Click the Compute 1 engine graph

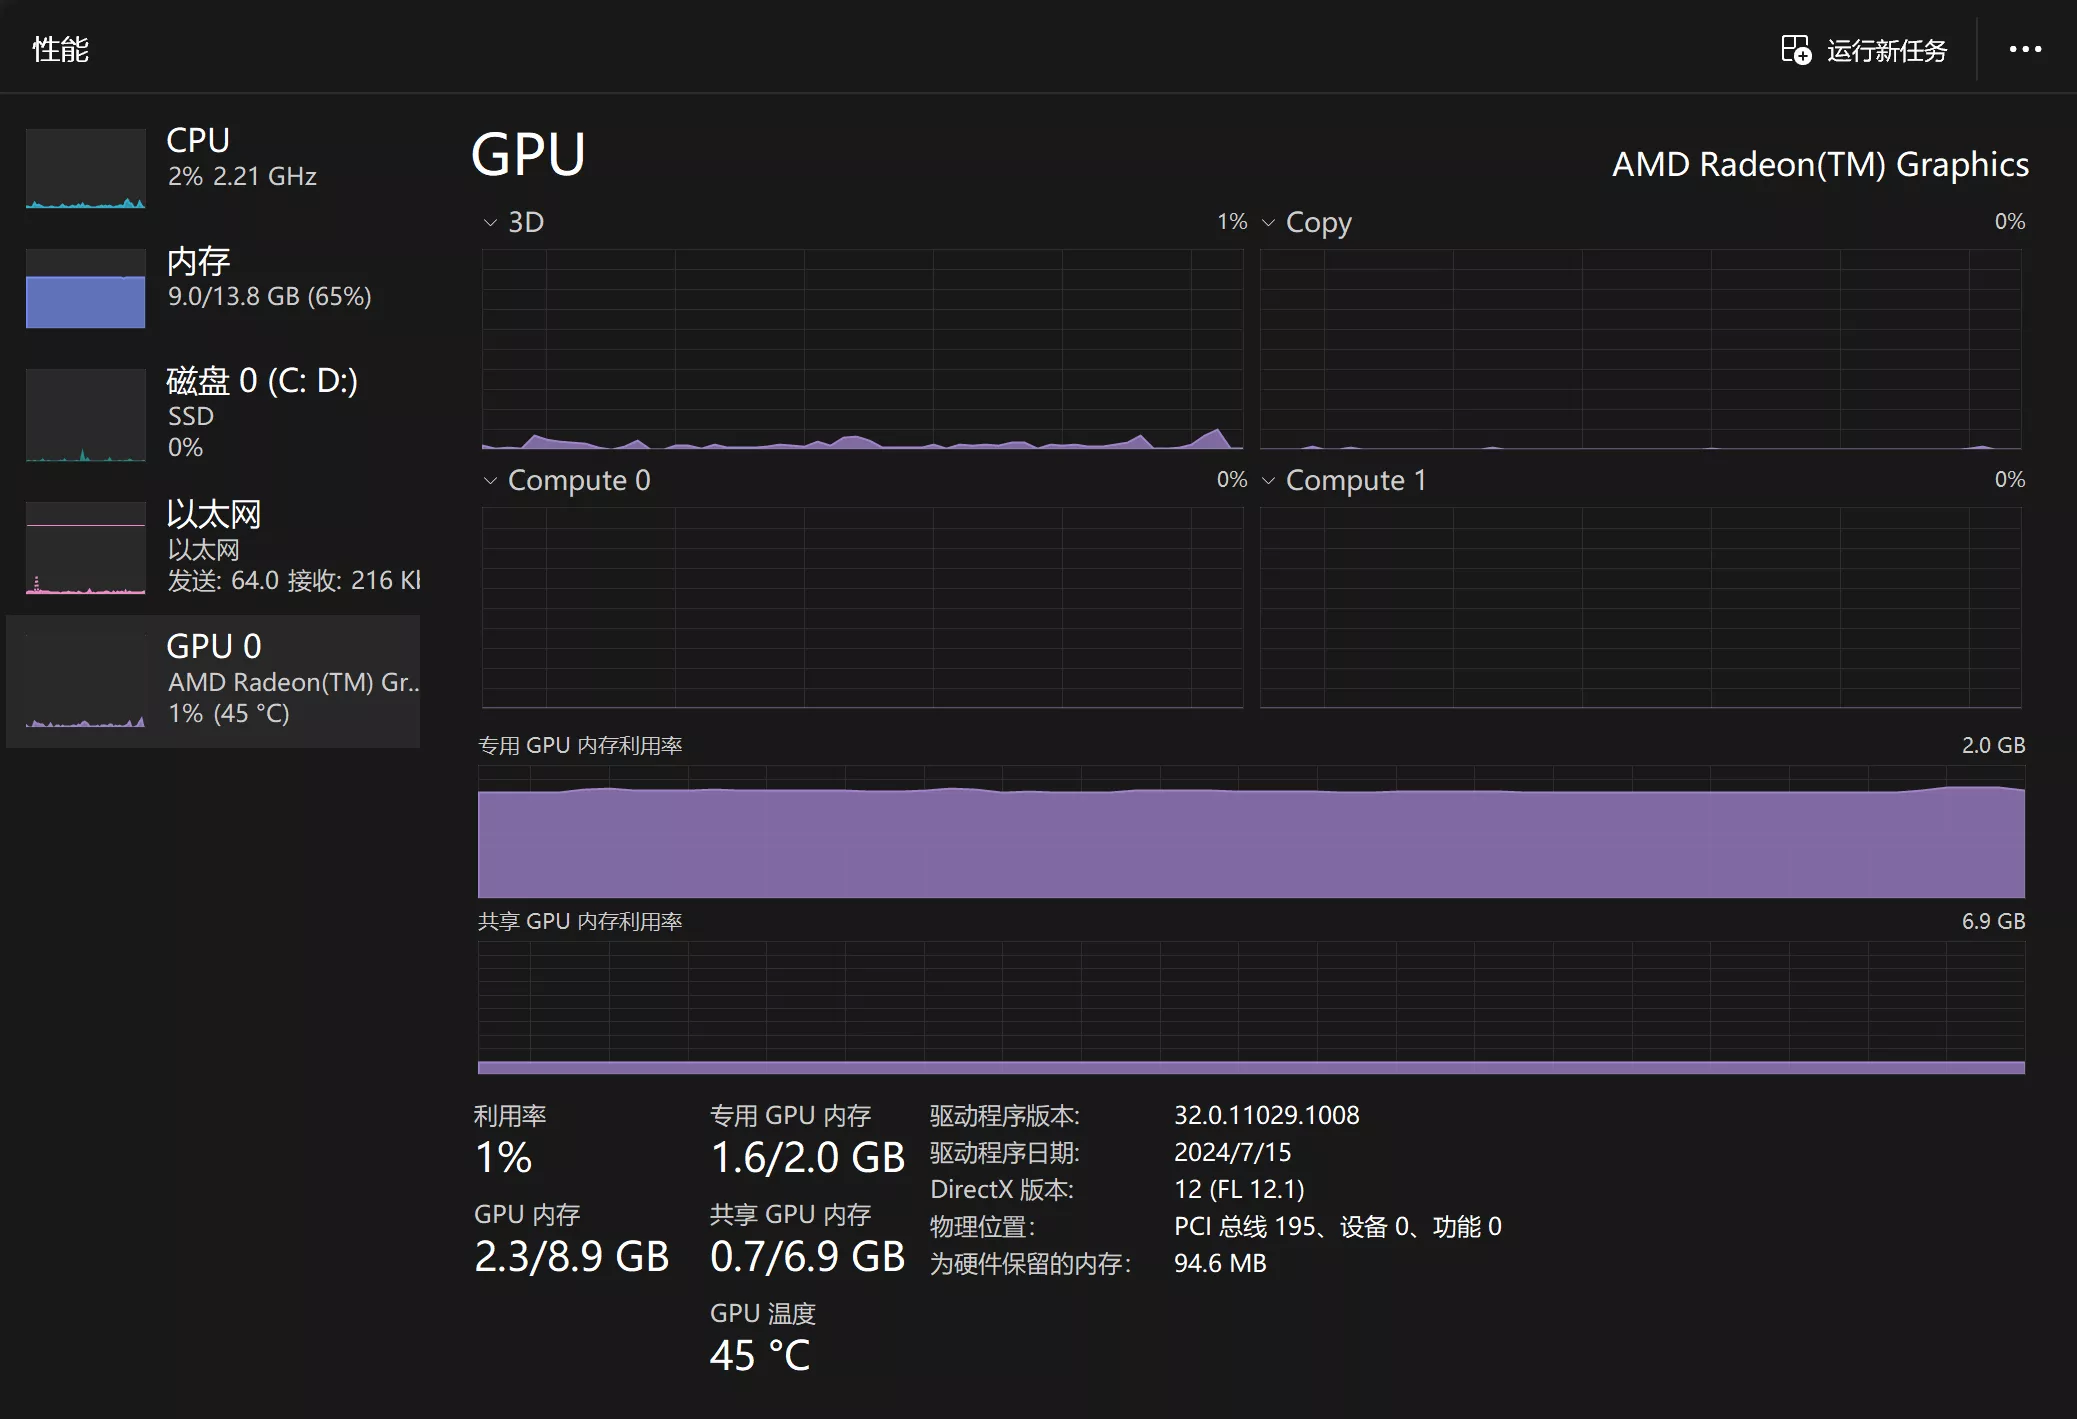coord(1640,607)
